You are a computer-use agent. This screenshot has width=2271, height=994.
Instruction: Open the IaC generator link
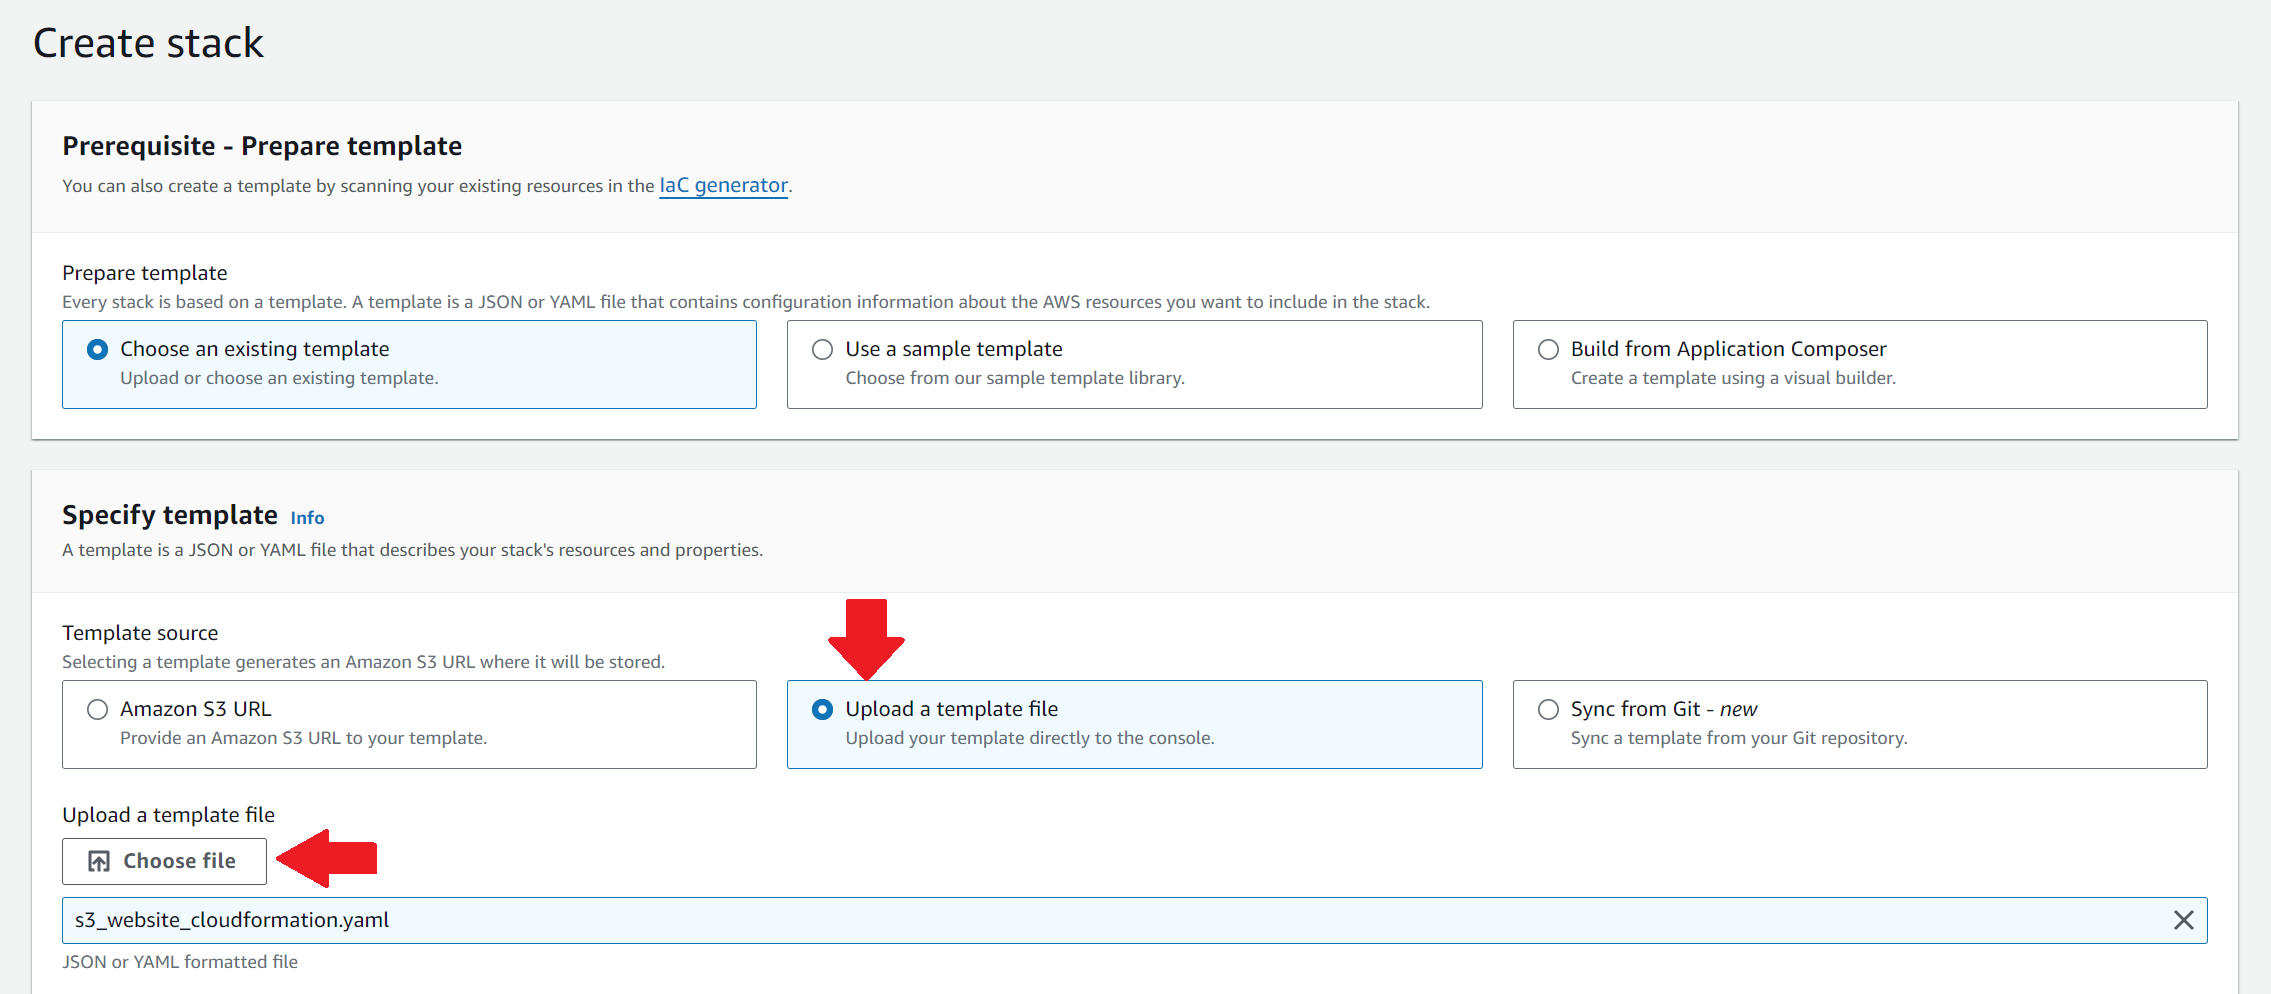[723, 186]
